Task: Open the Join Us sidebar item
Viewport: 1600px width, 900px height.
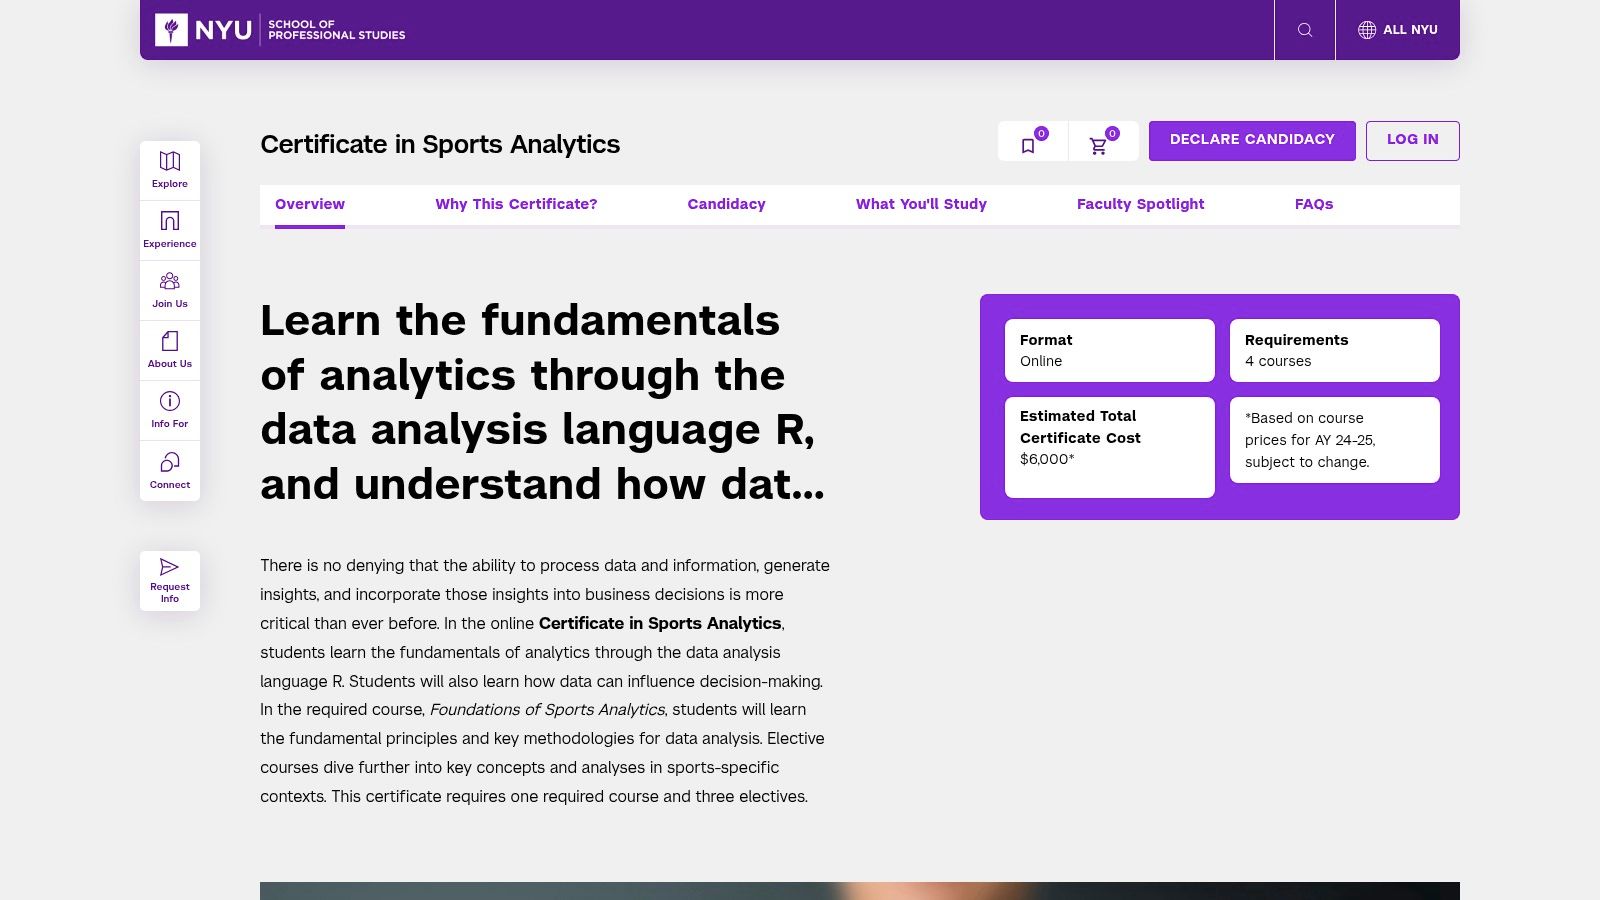Action: 170,290
